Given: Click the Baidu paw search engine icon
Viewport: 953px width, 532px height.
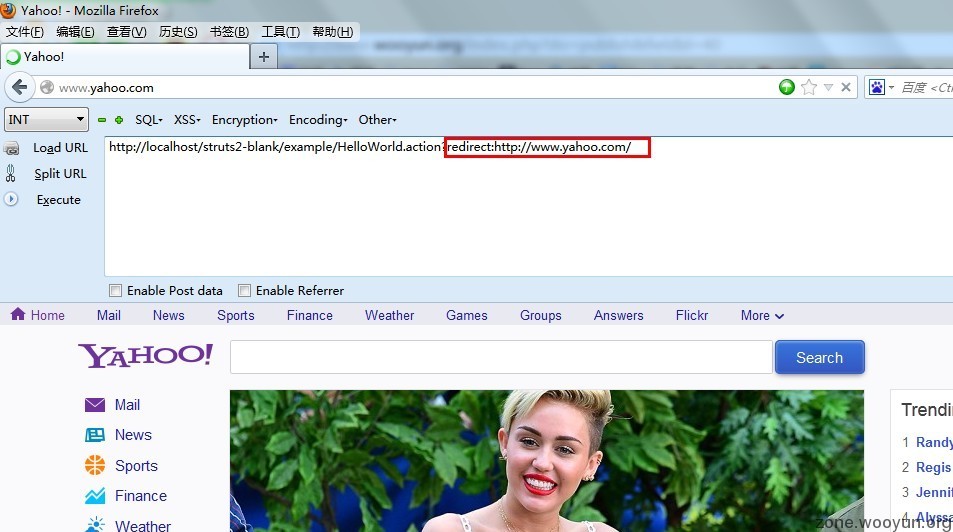Looking at the screenshot, I should 876,87.
